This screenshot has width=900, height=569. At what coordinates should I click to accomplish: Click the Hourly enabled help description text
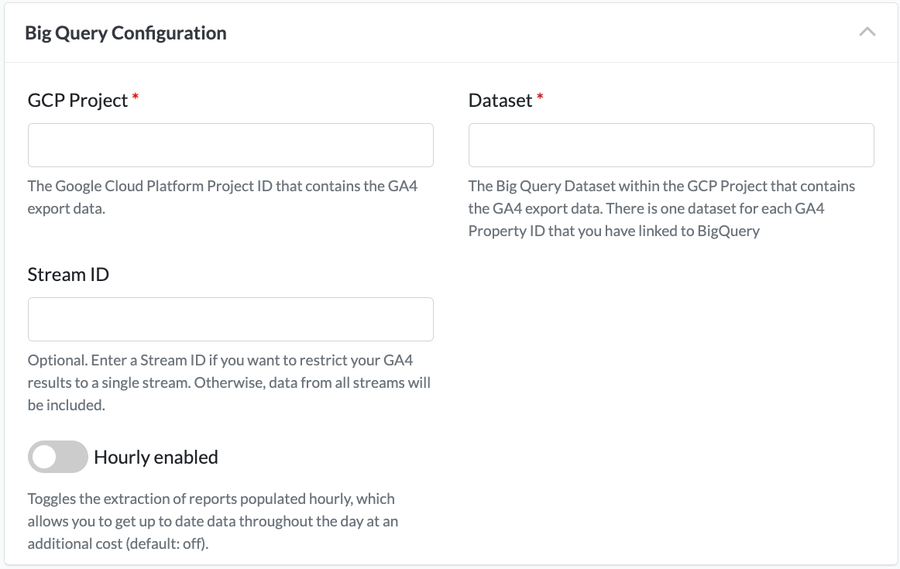(212, 520)
